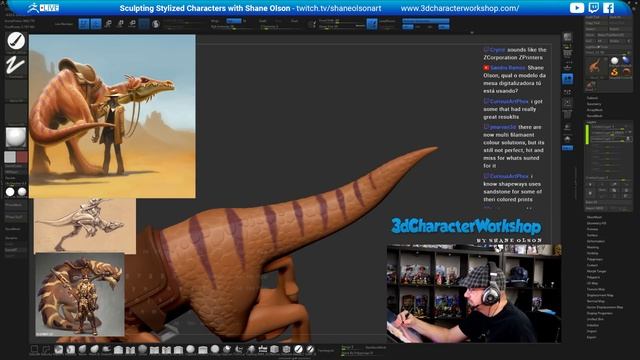Expand the Morph Target sub-palette
The height and width of the screenshot is (360, 640).
point(596,271)
